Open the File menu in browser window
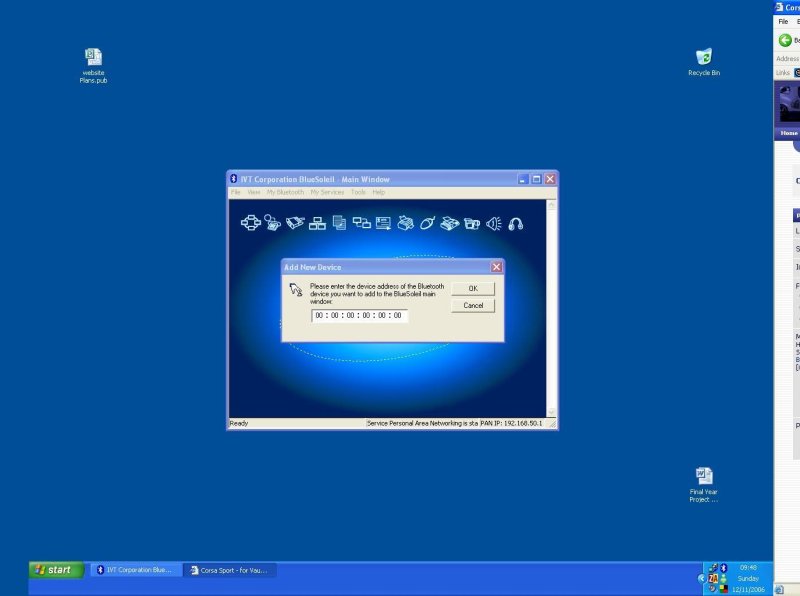 click(x=783, y=21)
